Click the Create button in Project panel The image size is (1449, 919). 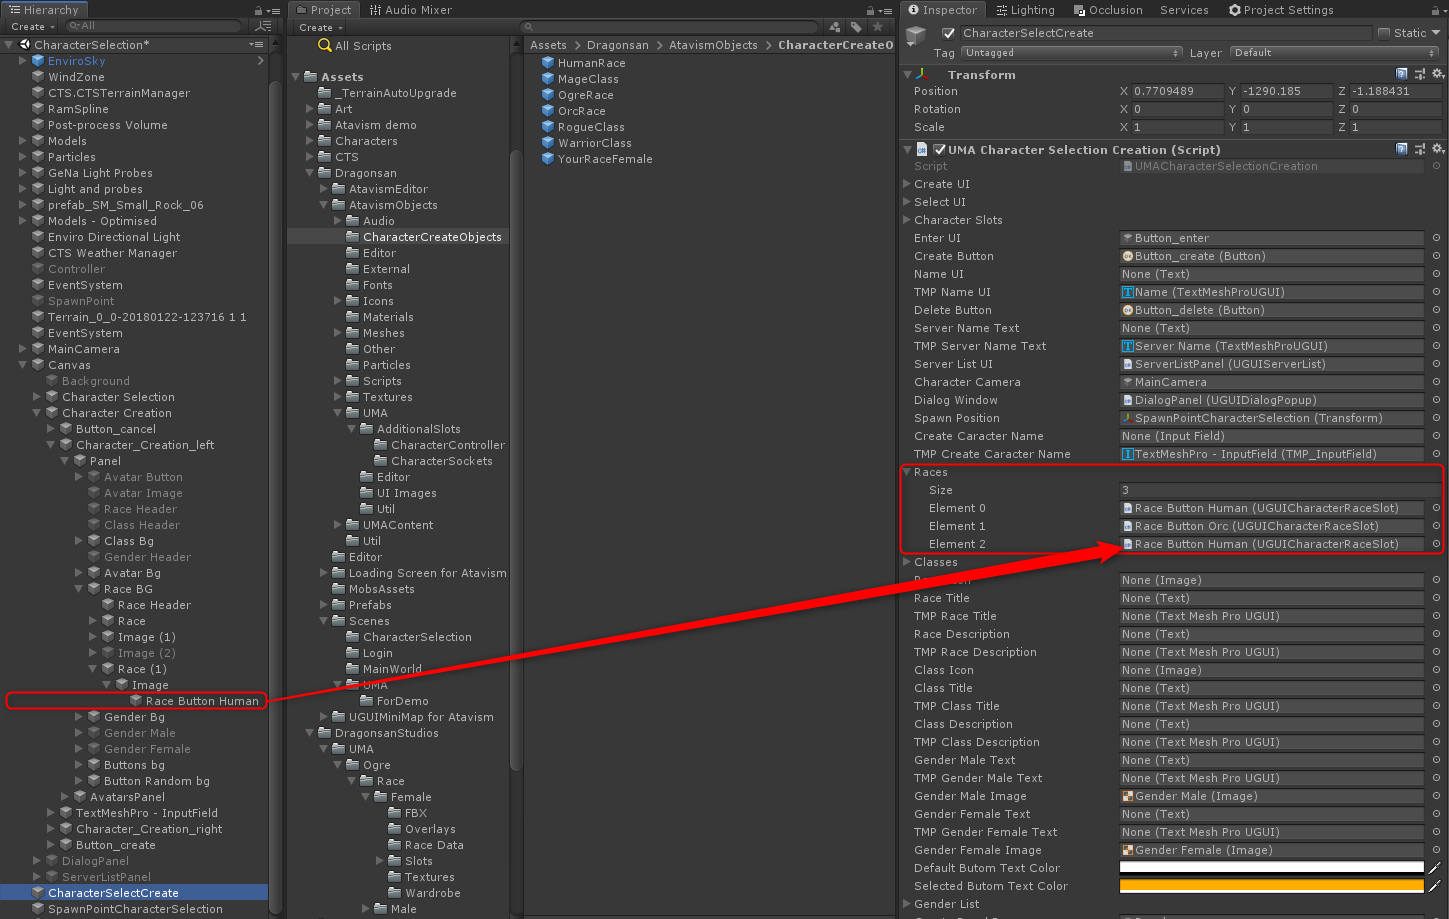(x=320, y=28)
